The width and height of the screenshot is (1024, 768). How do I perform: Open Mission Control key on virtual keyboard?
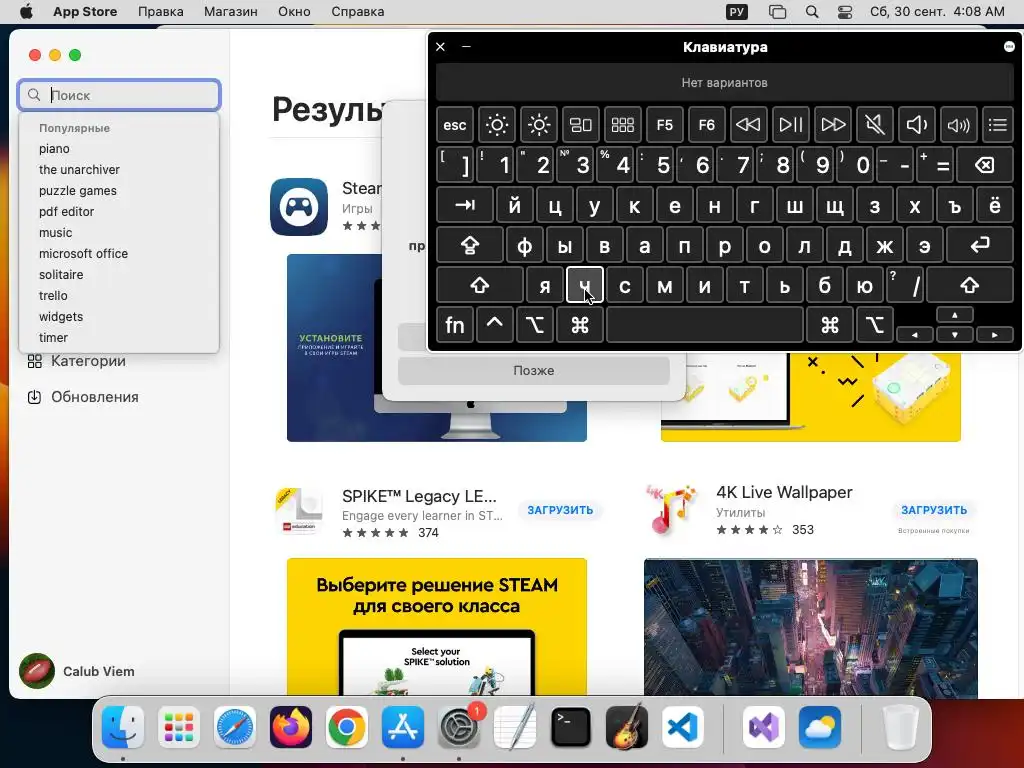[581, 125]
